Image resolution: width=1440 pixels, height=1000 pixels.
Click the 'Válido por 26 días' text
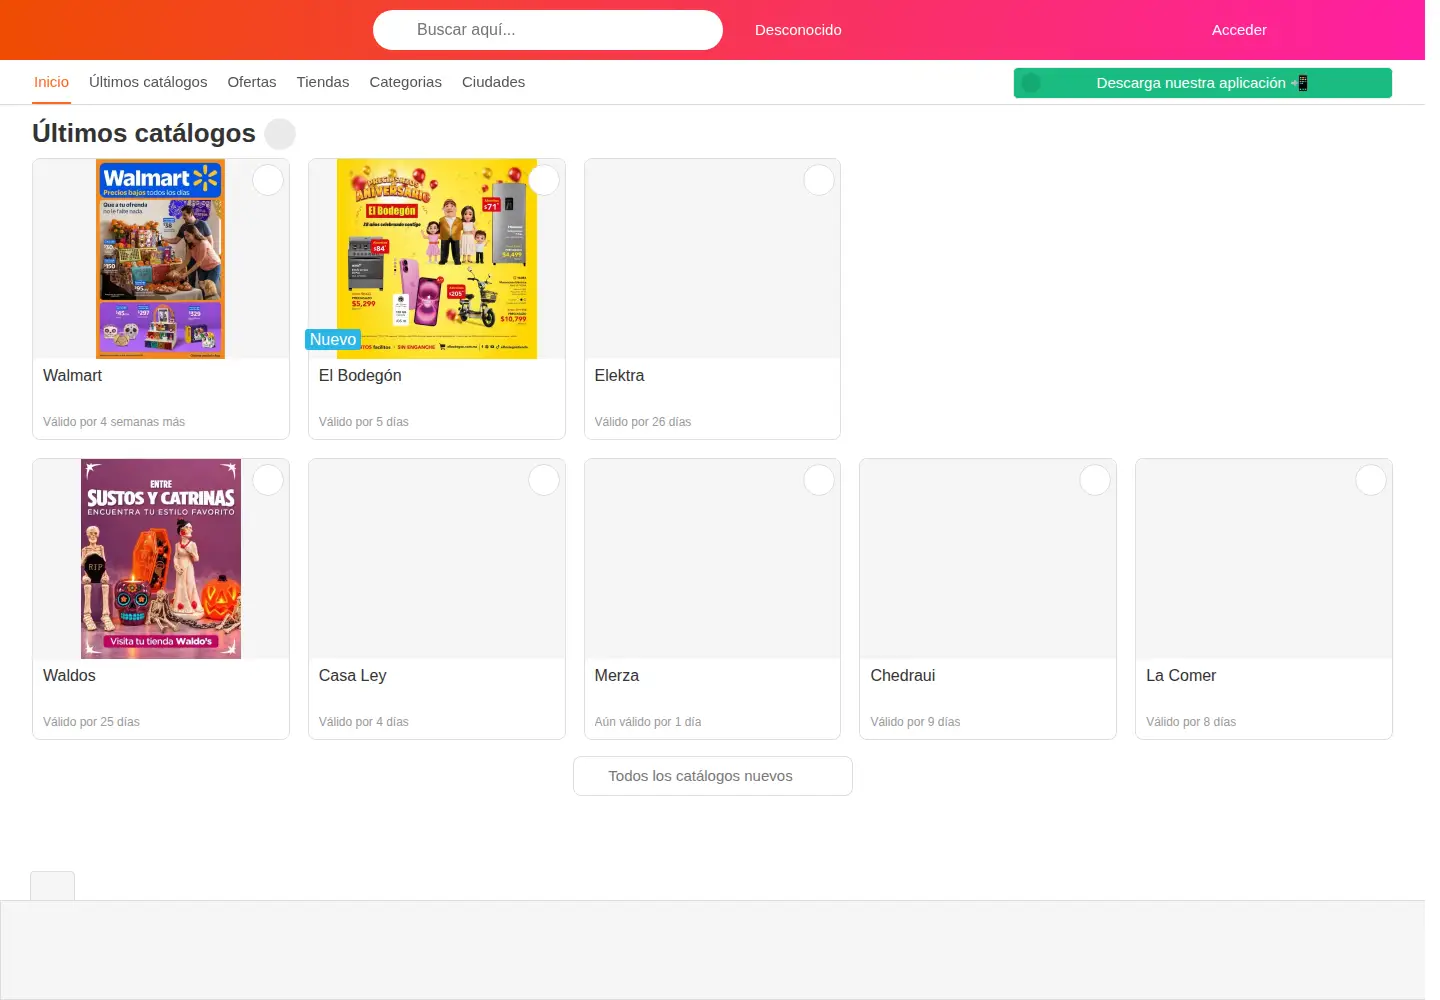click(643, 422)
